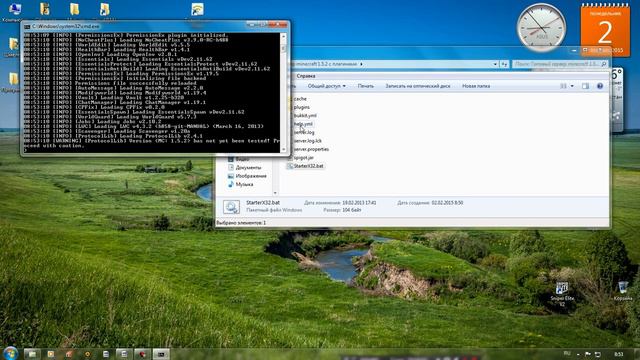The image size is (640, 360).
Task: Switch to the cmd.exe taskbar button
Action: click(161, 354)
